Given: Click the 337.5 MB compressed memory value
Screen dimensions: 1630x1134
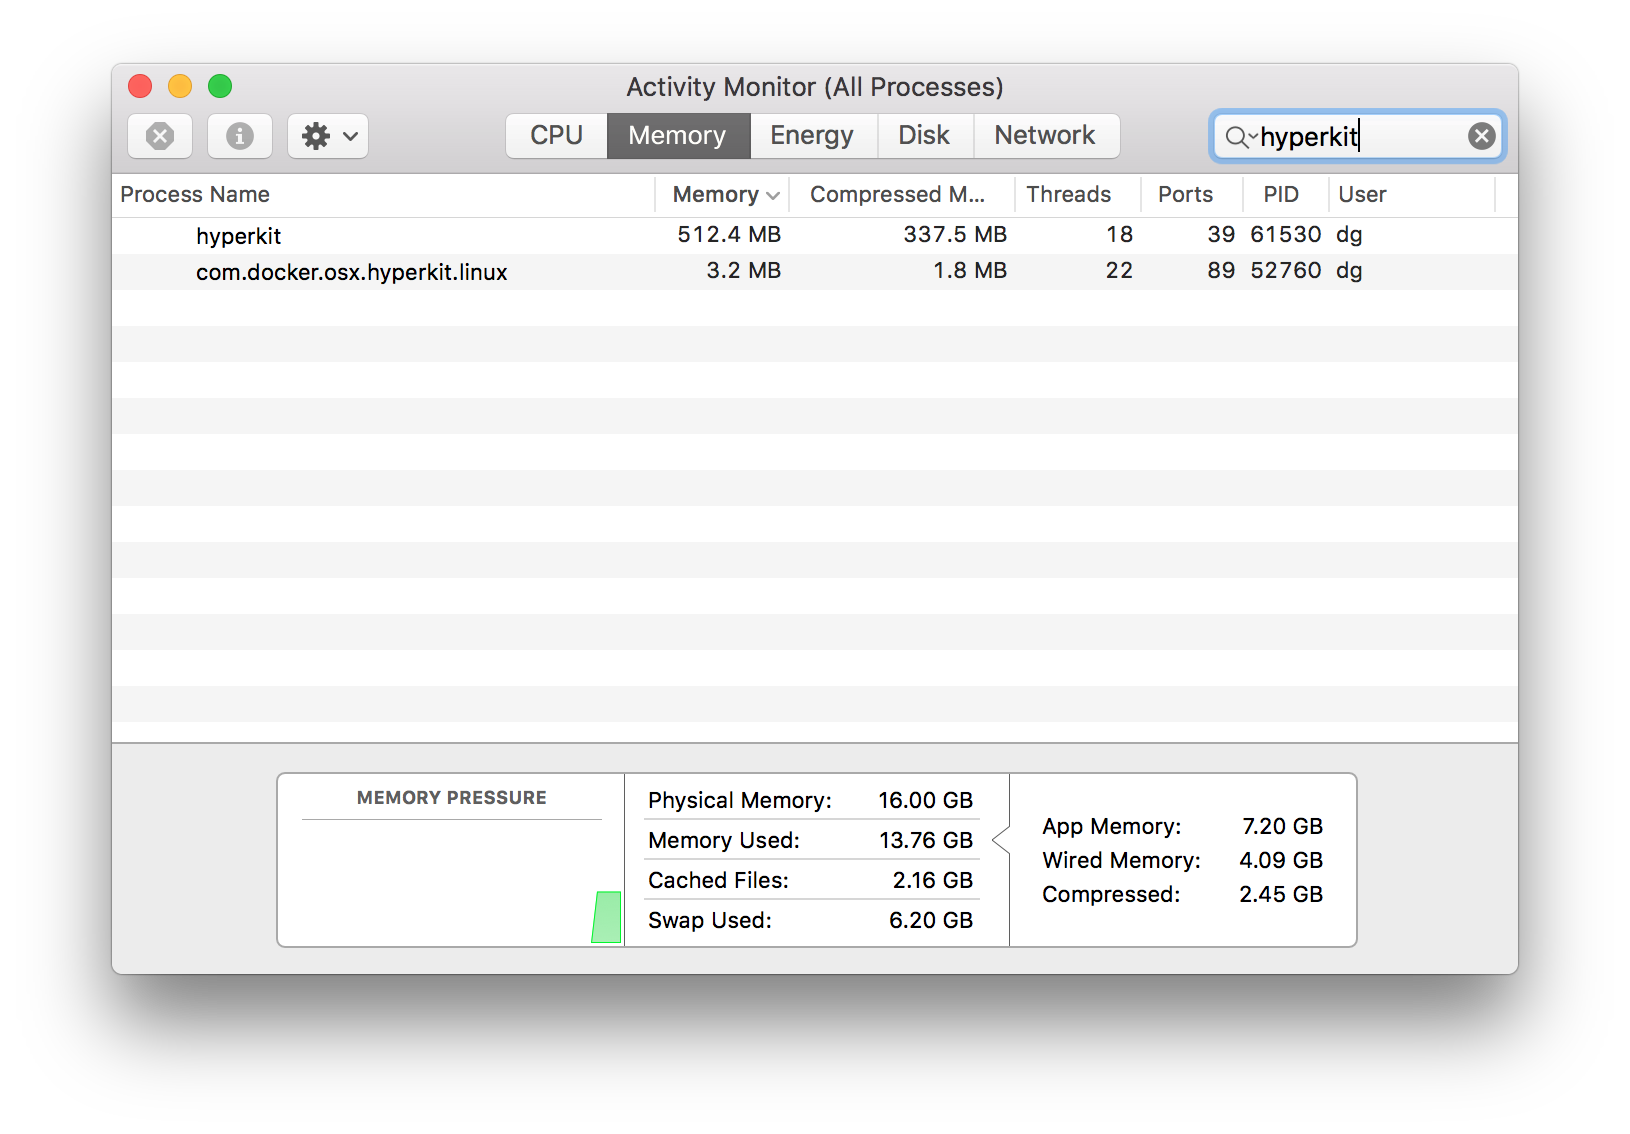Looking at the screenshot, I should [955, 235].
